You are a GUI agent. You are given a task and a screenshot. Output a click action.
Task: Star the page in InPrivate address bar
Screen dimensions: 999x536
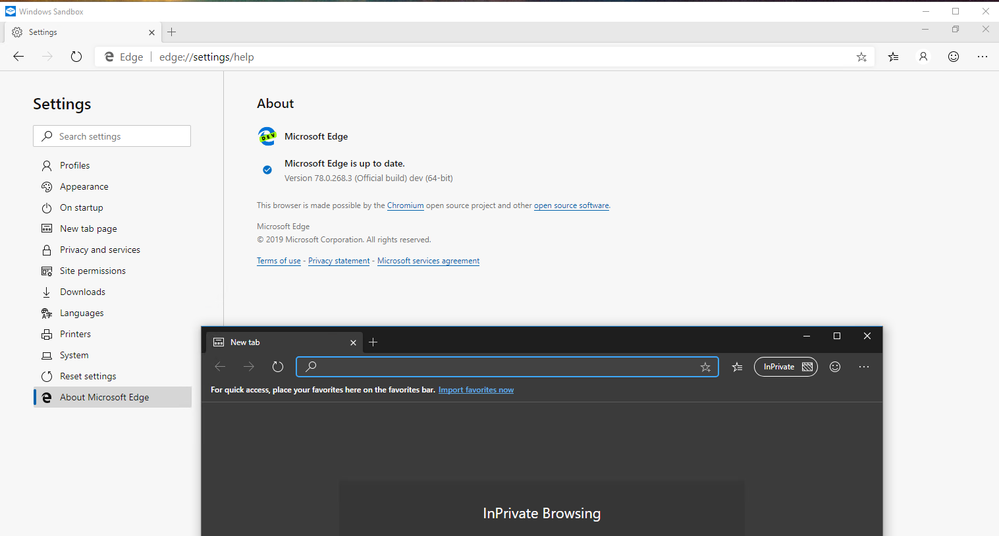705,367
